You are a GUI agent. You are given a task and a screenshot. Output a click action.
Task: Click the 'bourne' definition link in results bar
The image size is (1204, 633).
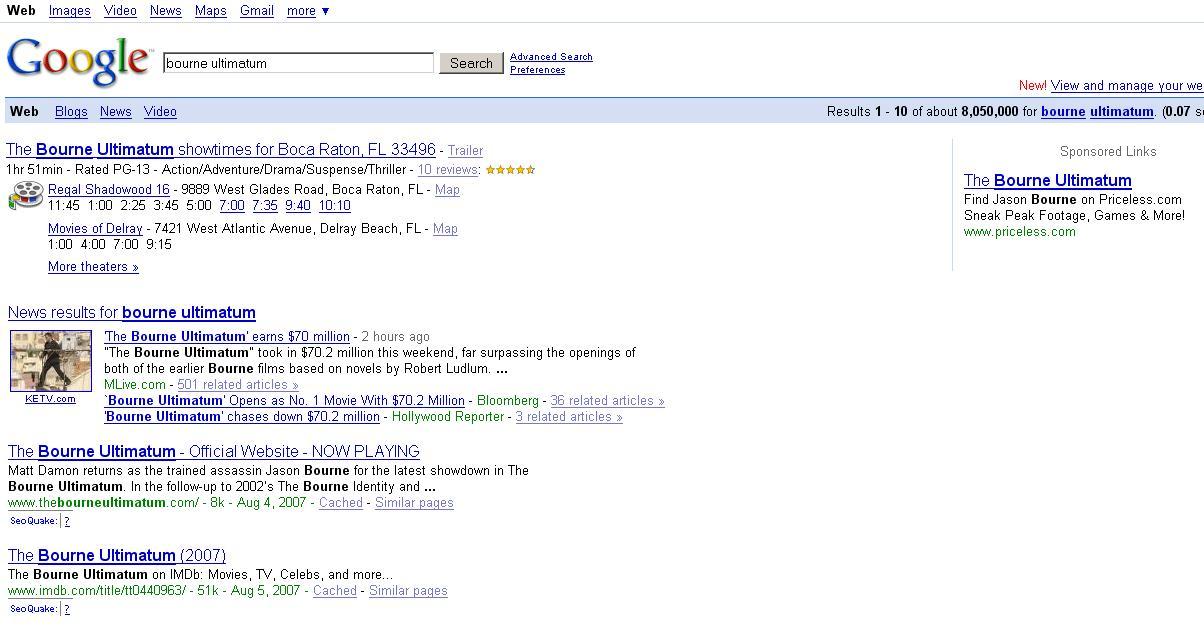click(x=1063, y=112)
